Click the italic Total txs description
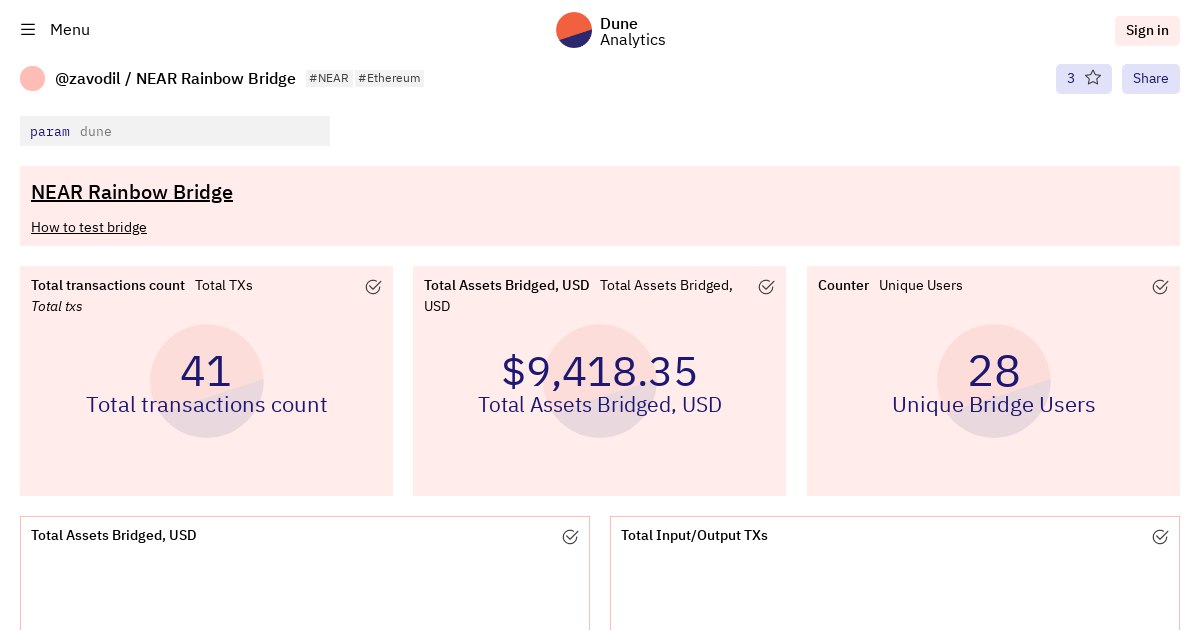The image size is (1200, 630). tap(57, 306)
